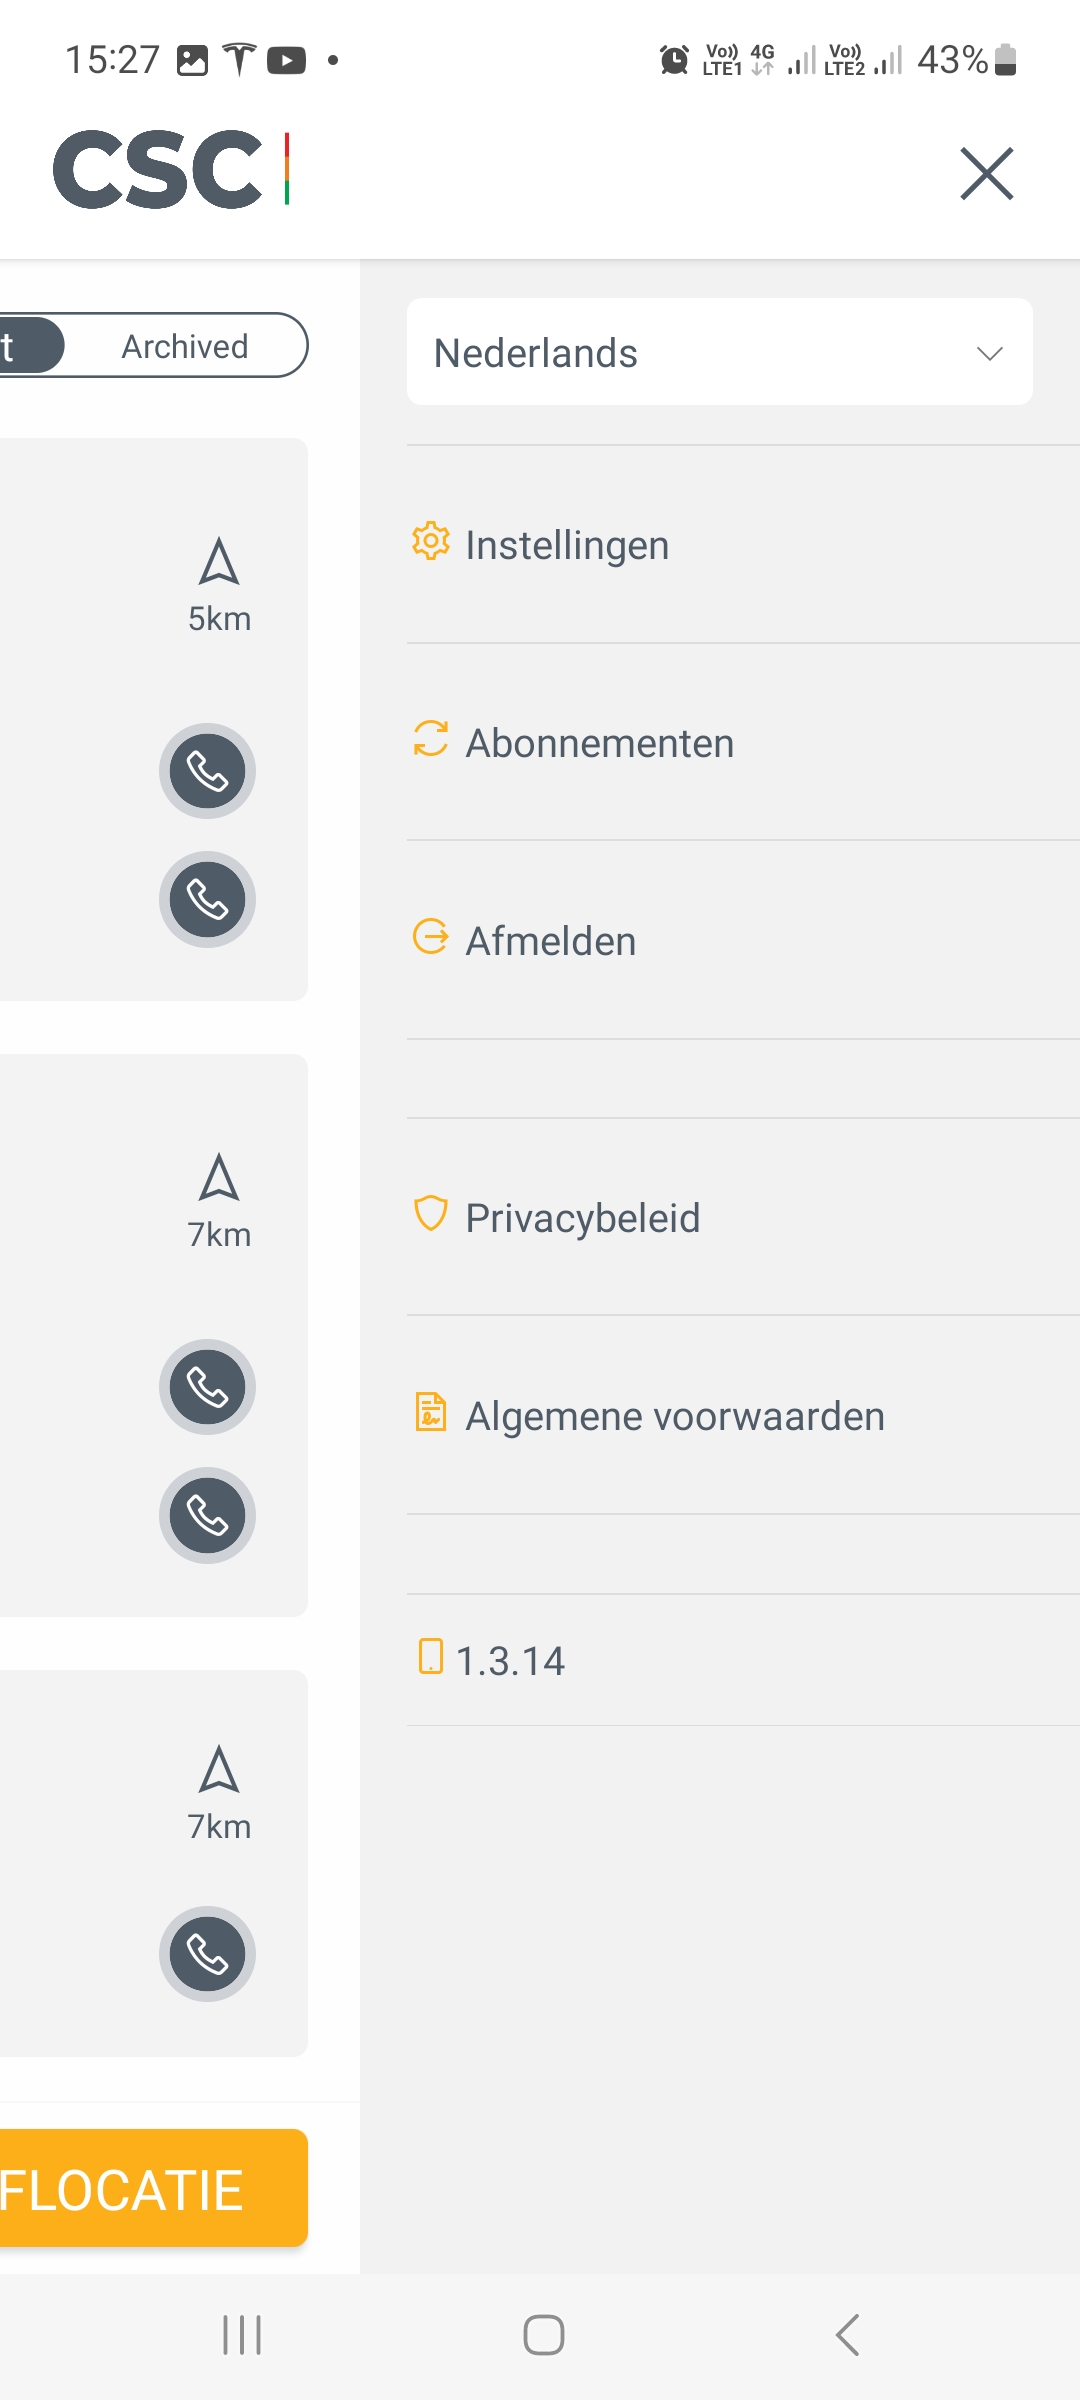Tap the Android back navigation button
This screenshot has width=1080, height=2400.
tap(847, 2335)
